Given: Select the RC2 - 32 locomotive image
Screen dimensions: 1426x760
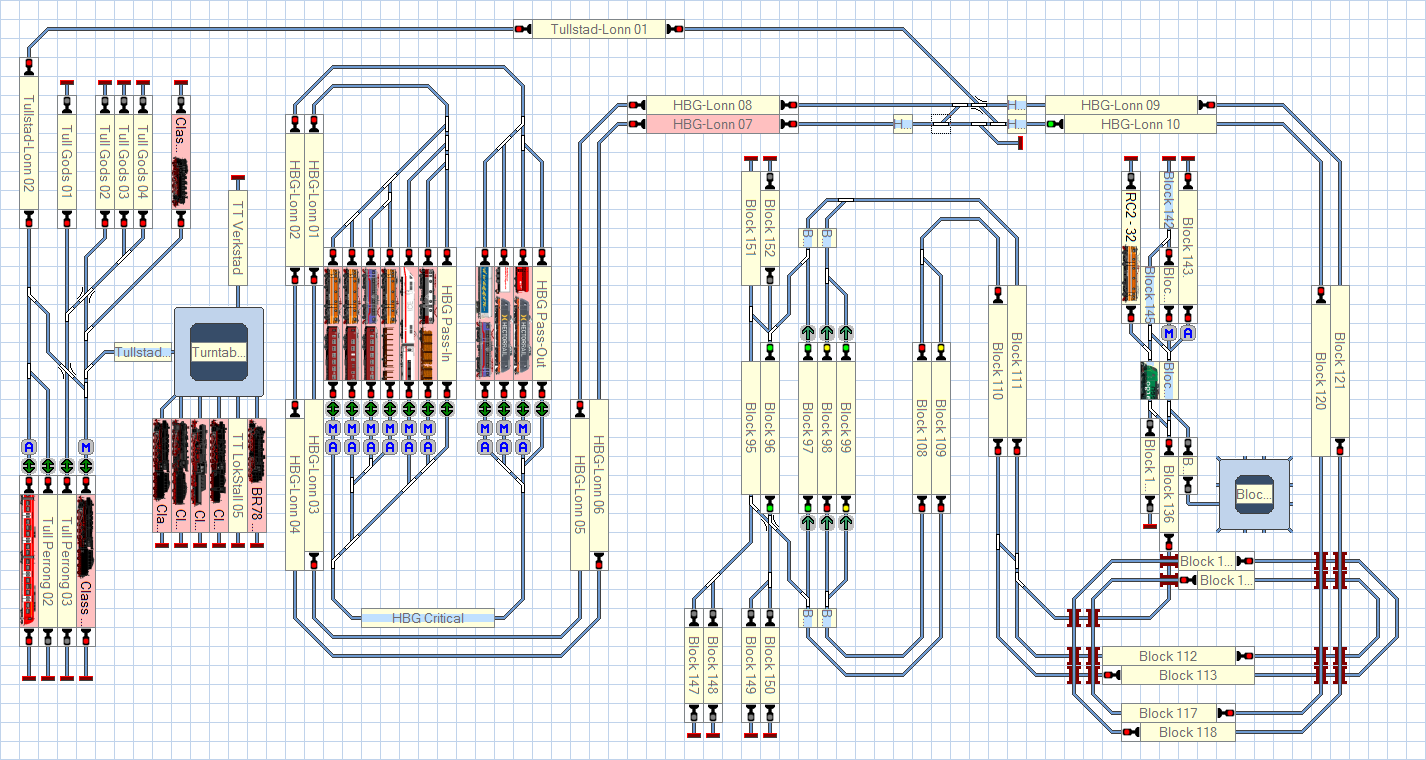Looking at the screenshot, I should coord(1130,274).
